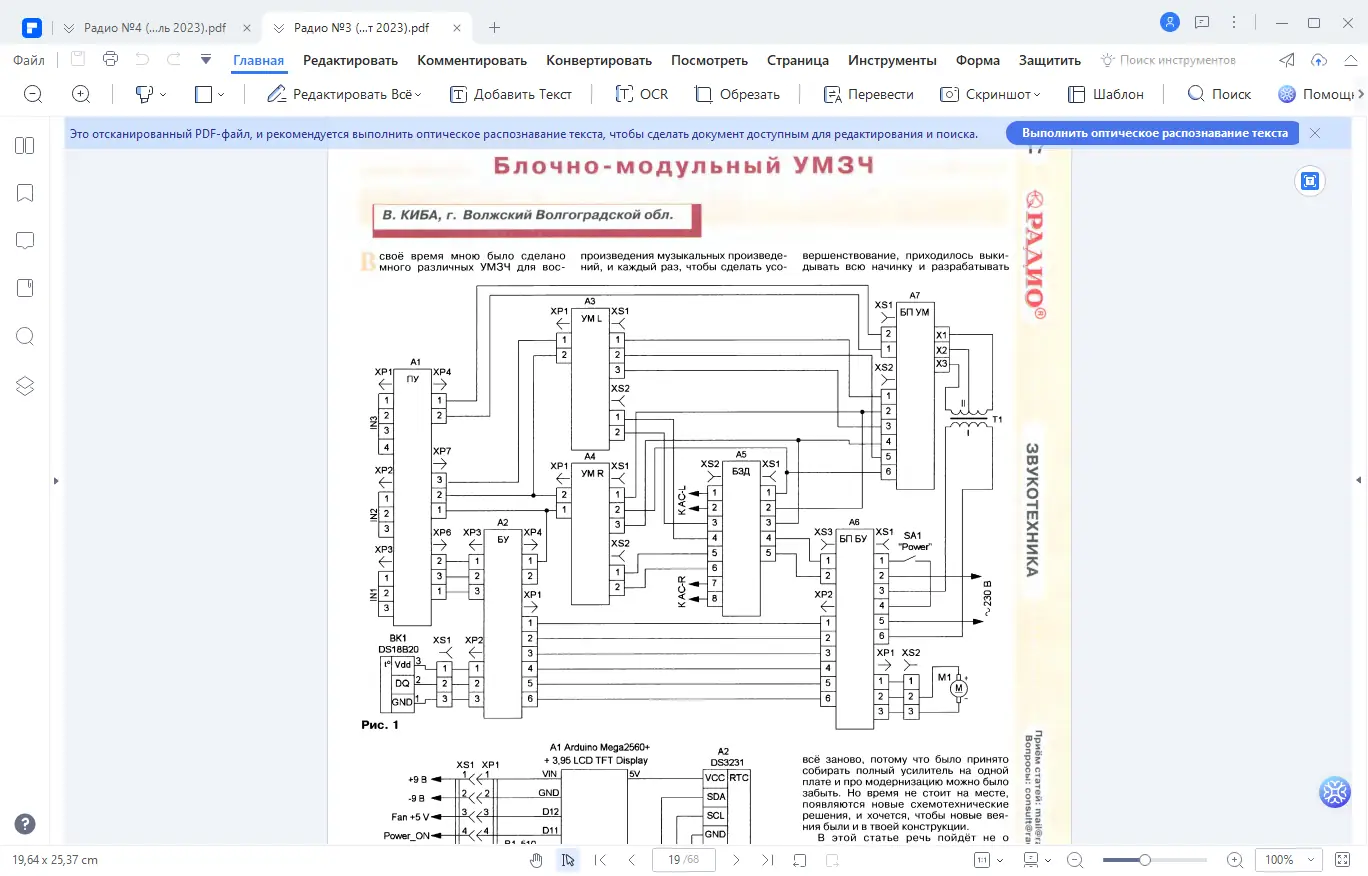Open the Comments panel in the sidebar
Screen dimensions: 1368x876
point(24,240)
